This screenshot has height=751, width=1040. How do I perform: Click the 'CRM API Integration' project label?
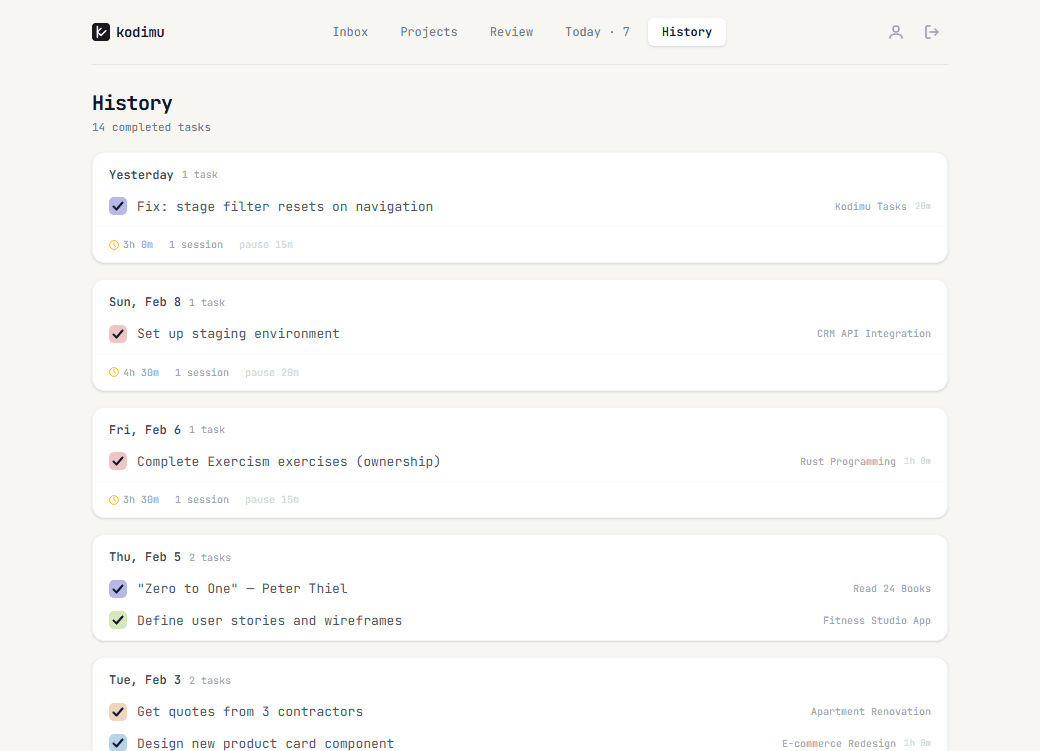[x=873, y=333]
